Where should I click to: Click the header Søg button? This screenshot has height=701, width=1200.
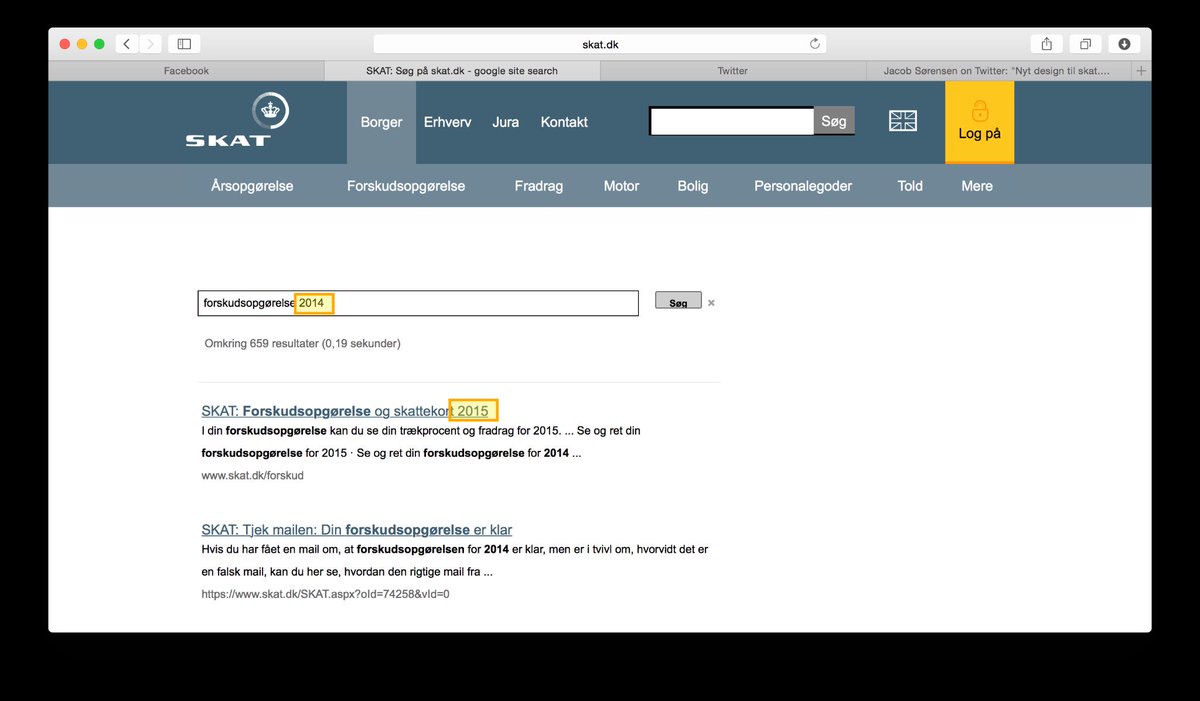pos(834,121)
